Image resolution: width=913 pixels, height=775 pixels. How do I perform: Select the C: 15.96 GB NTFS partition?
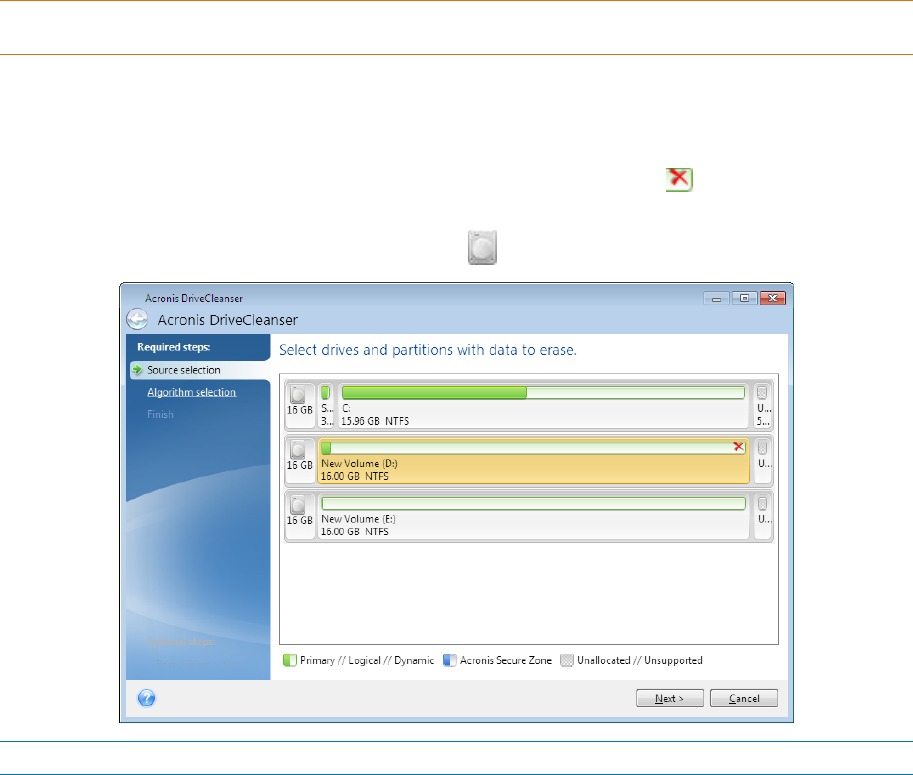pos(543,405)
